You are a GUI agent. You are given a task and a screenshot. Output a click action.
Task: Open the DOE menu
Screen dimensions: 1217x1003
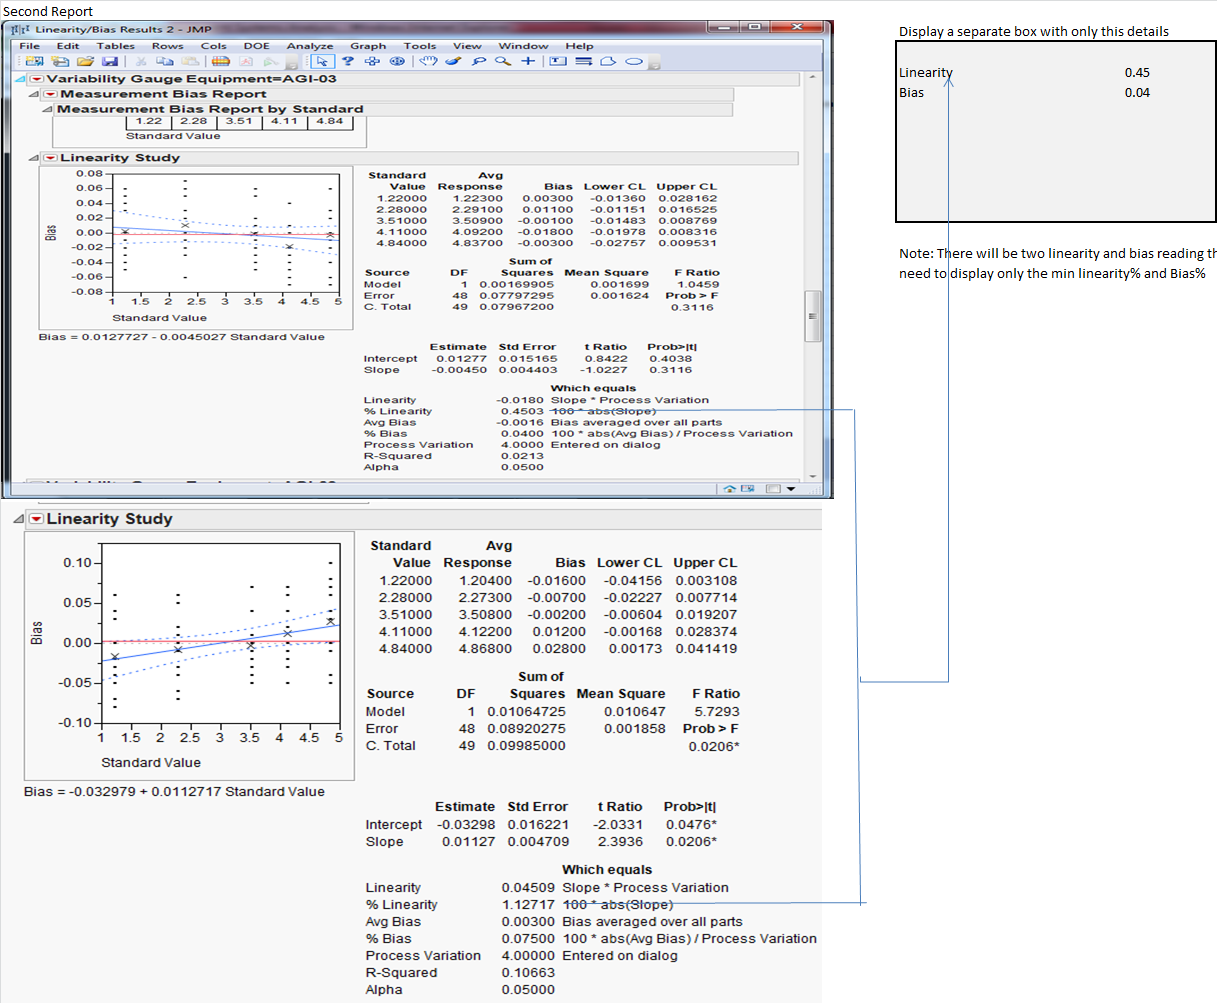[257, 46]
